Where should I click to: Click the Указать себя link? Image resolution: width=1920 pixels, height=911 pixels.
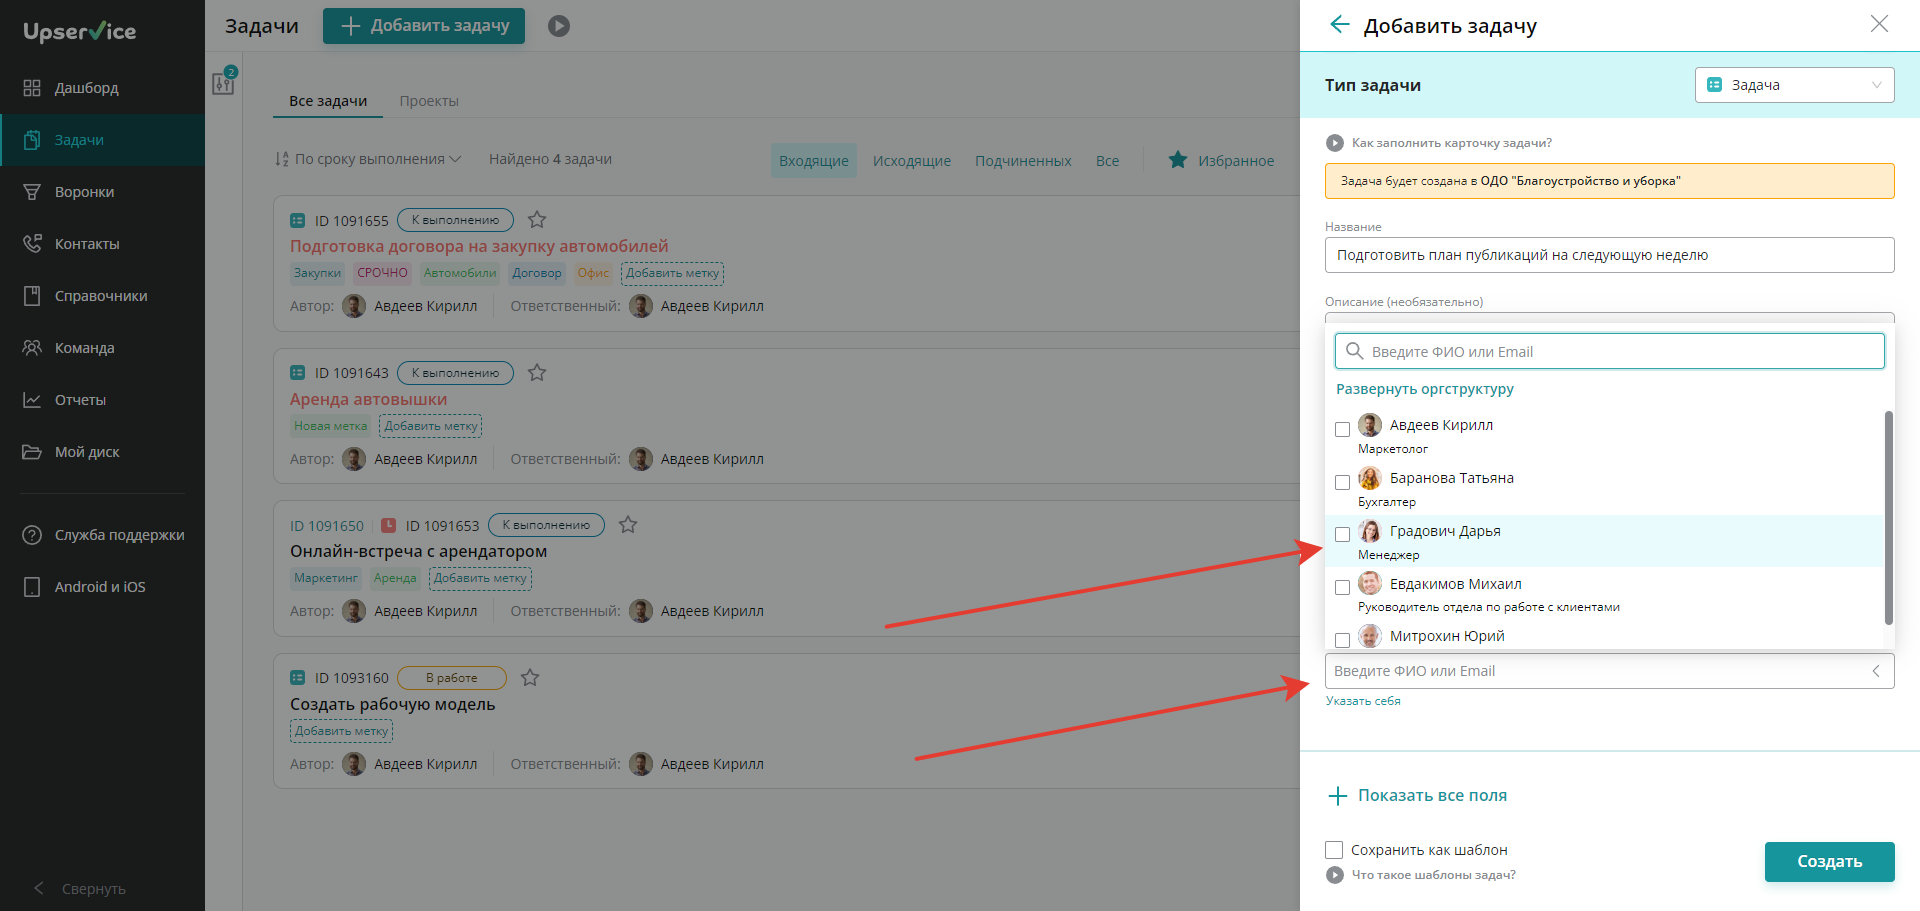coord(1363,701)
